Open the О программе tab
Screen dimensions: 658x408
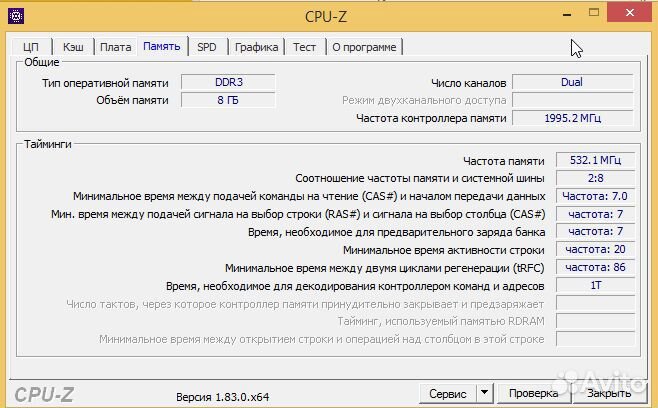coord(364,47)
